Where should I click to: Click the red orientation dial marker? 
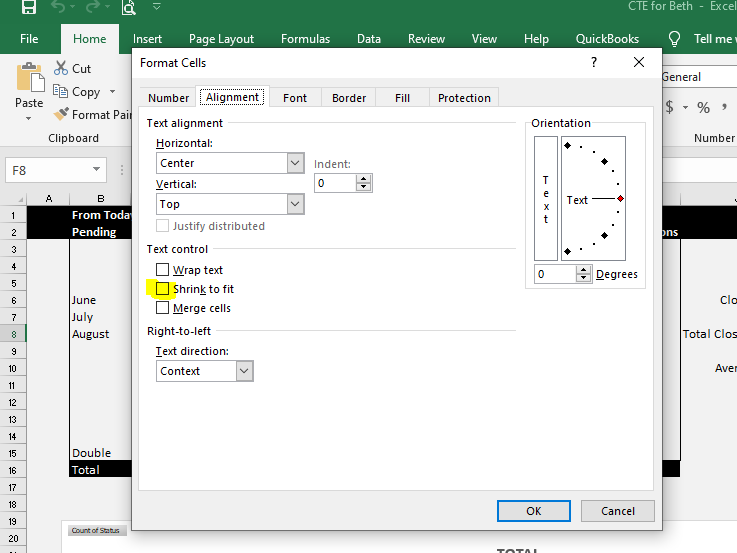pos(620,199)
